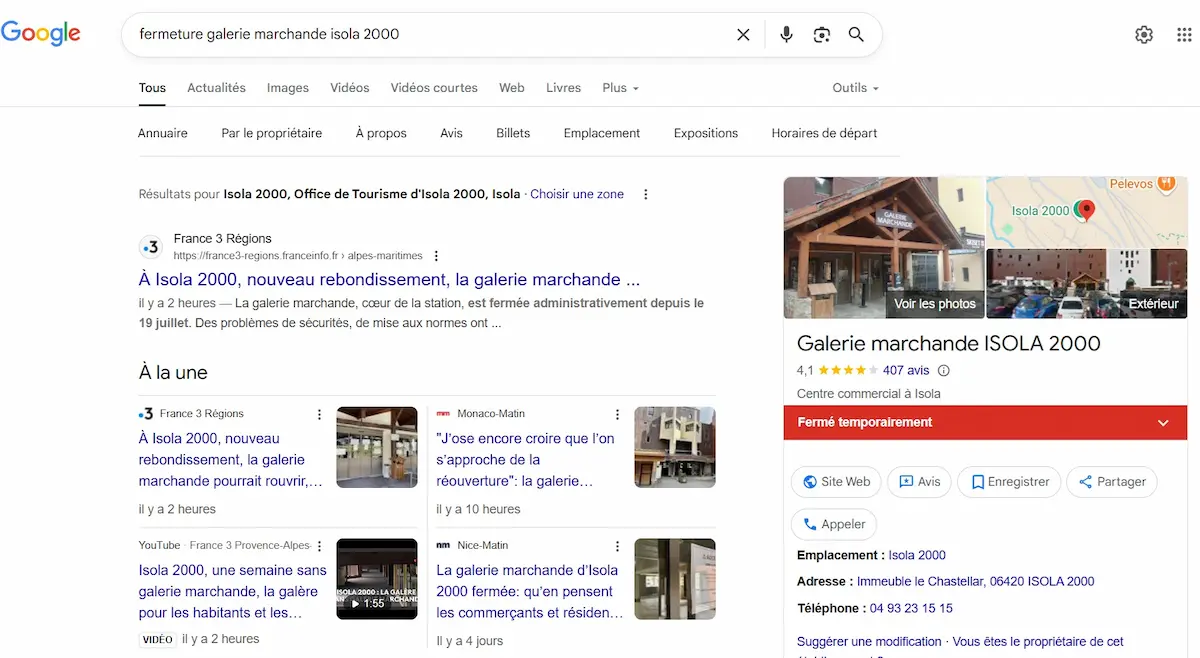Open the Extérieur photo thumbnail
Screen dimensions: 1200x658
pyautogui.click(x=1087, y=284)
